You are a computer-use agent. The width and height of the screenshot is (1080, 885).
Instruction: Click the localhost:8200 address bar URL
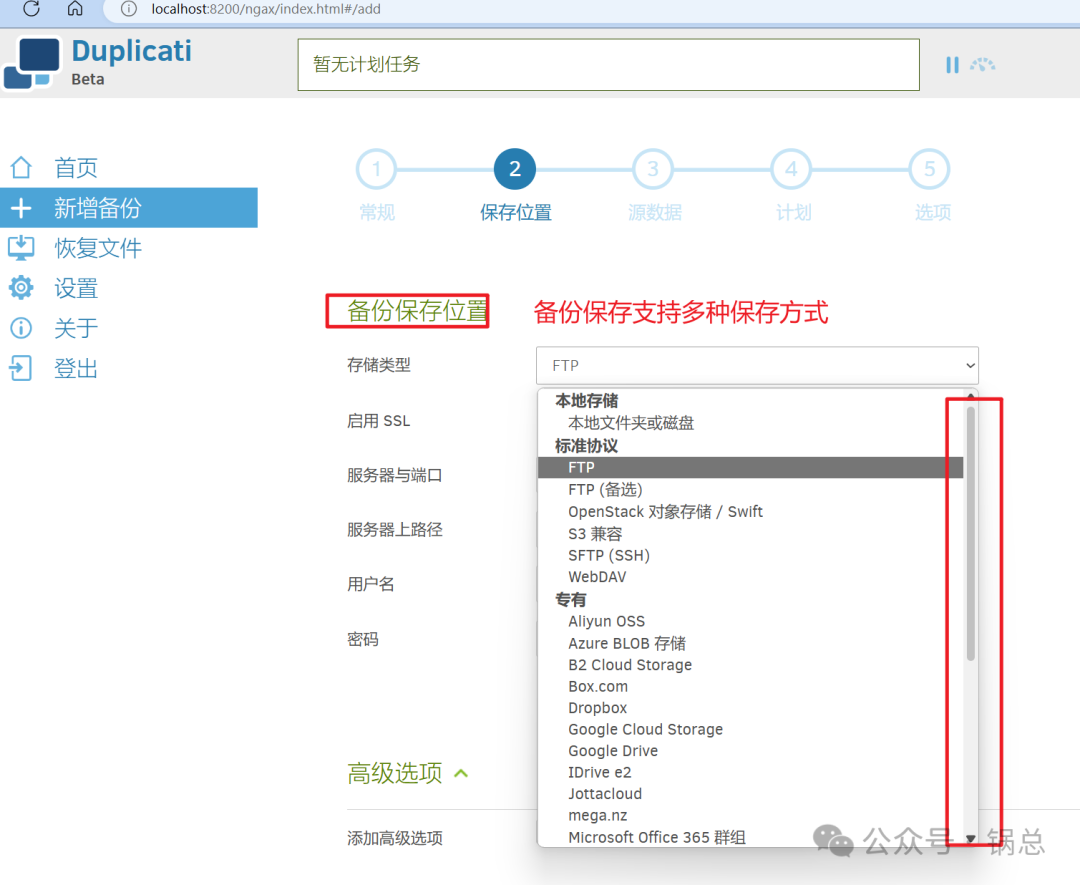[266, 9]
